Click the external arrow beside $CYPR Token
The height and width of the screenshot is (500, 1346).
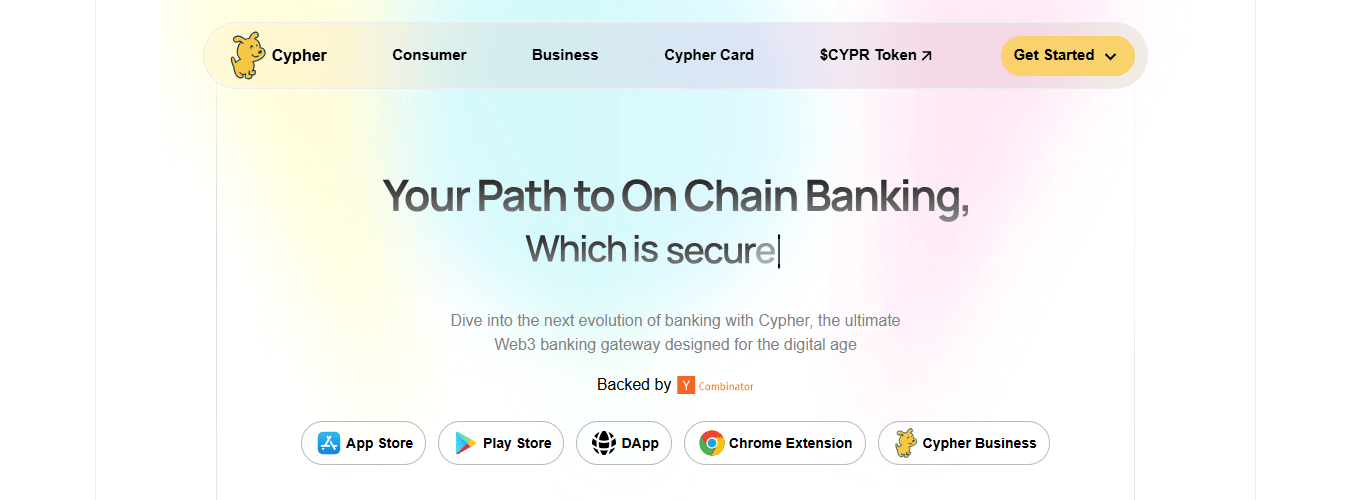pyautogui.click(x=927, y=56)
